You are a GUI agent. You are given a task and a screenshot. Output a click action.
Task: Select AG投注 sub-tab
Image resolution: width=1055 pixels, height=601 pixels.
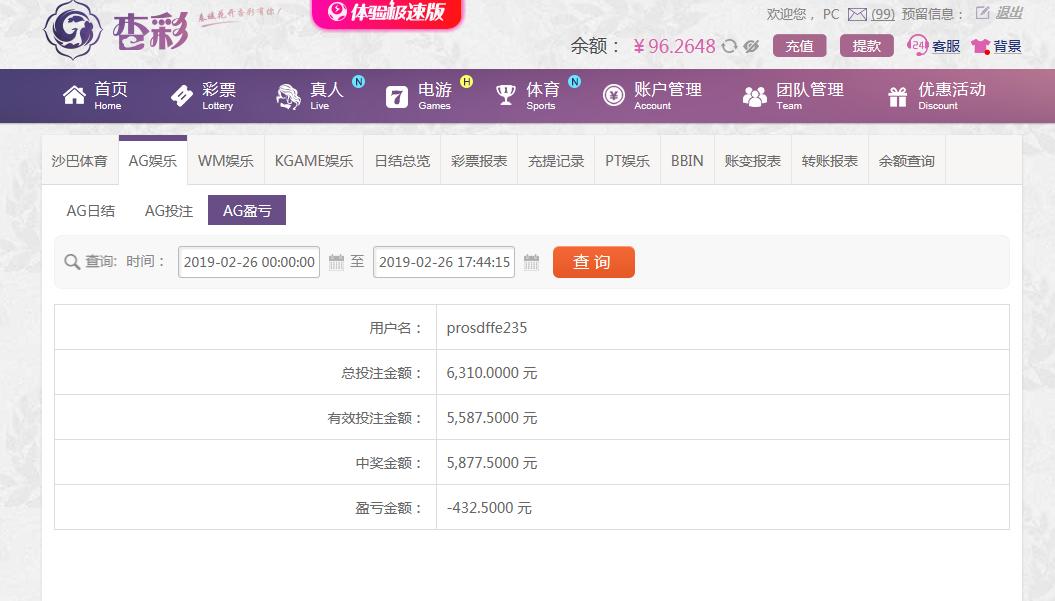point(168,211)
